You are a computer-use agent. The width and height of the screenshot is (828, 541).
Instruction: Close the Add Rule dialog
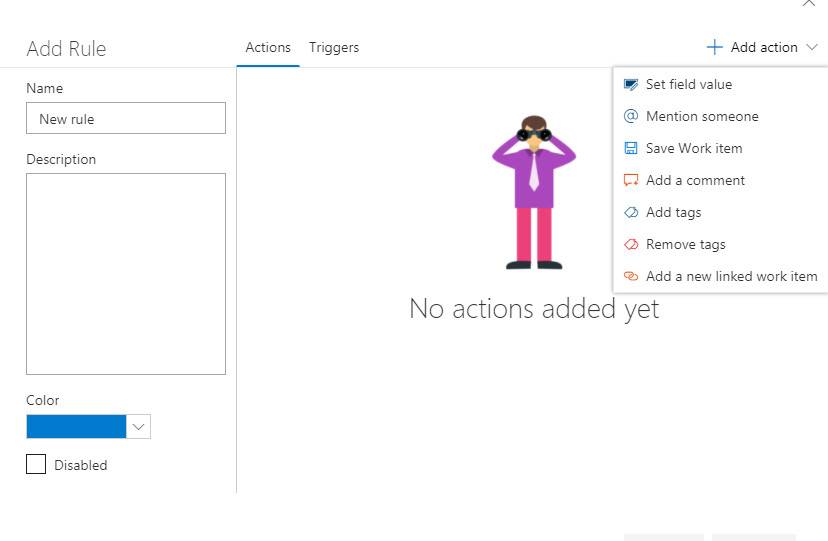pos(808,3)
